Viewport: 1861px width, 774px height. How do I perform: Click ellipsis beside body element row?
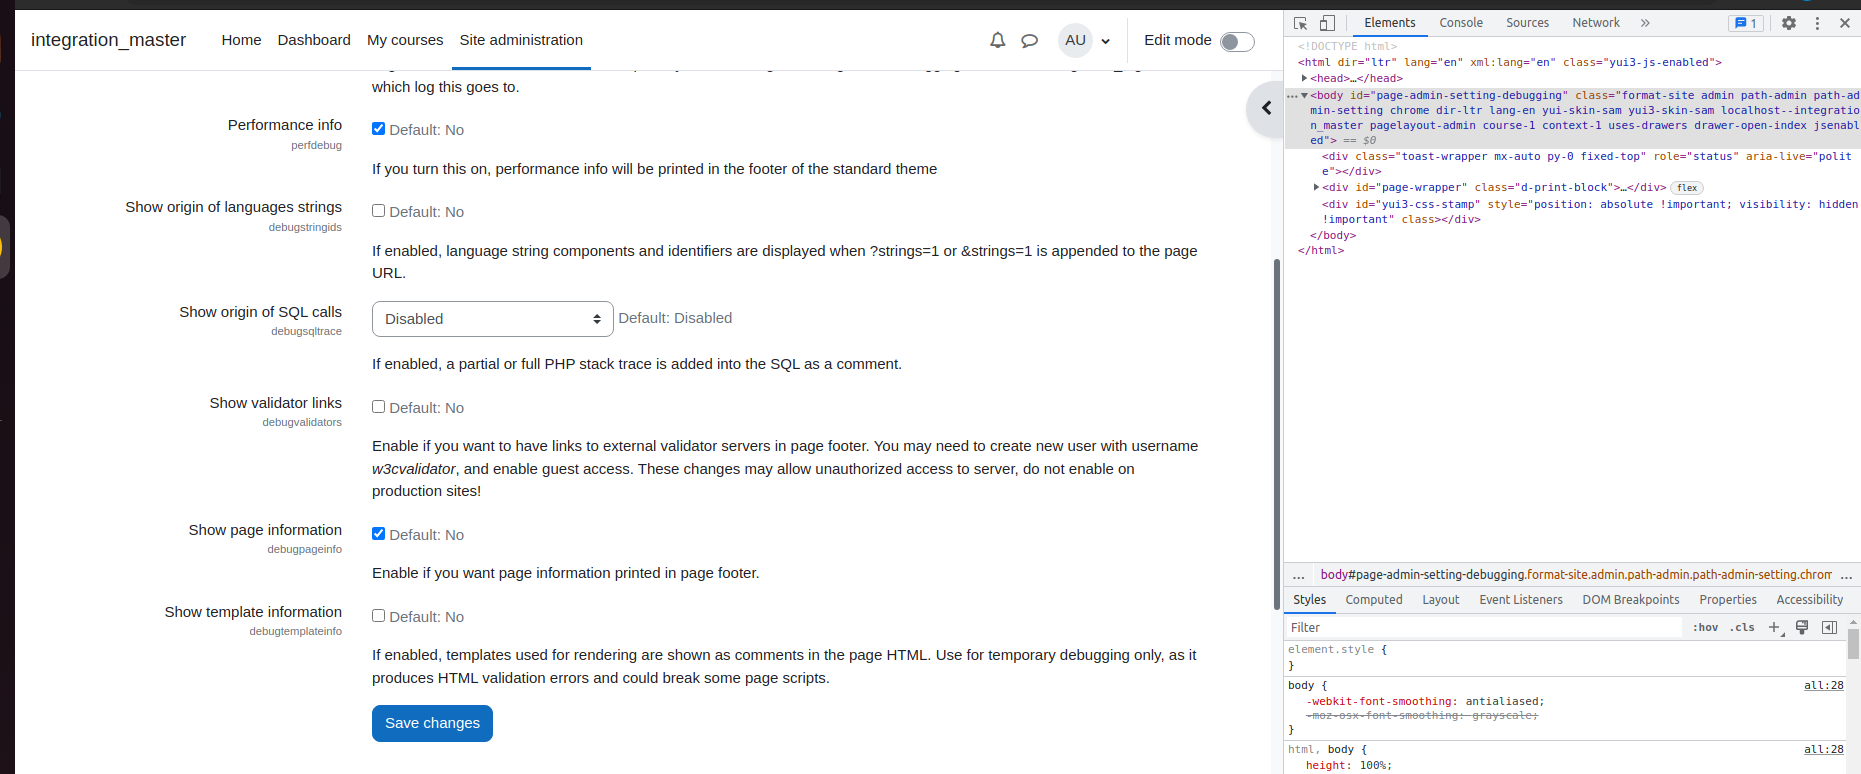[1292, 96]
